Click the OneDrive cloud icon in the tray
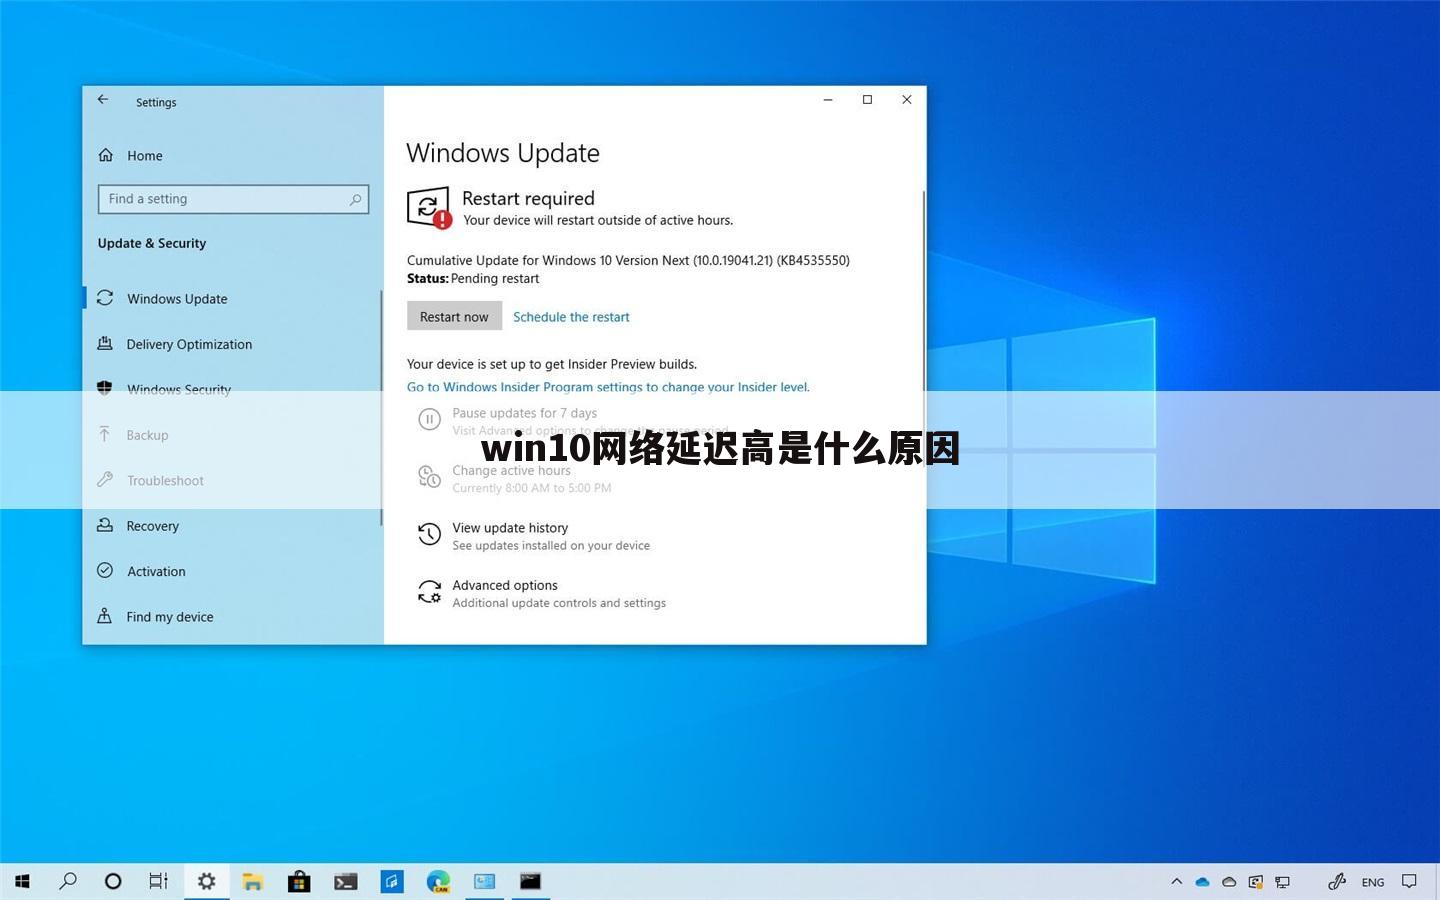Image resolution: width=1440 pixels, height=900 pixels. pyautogui.click(x=1202, y=881)
